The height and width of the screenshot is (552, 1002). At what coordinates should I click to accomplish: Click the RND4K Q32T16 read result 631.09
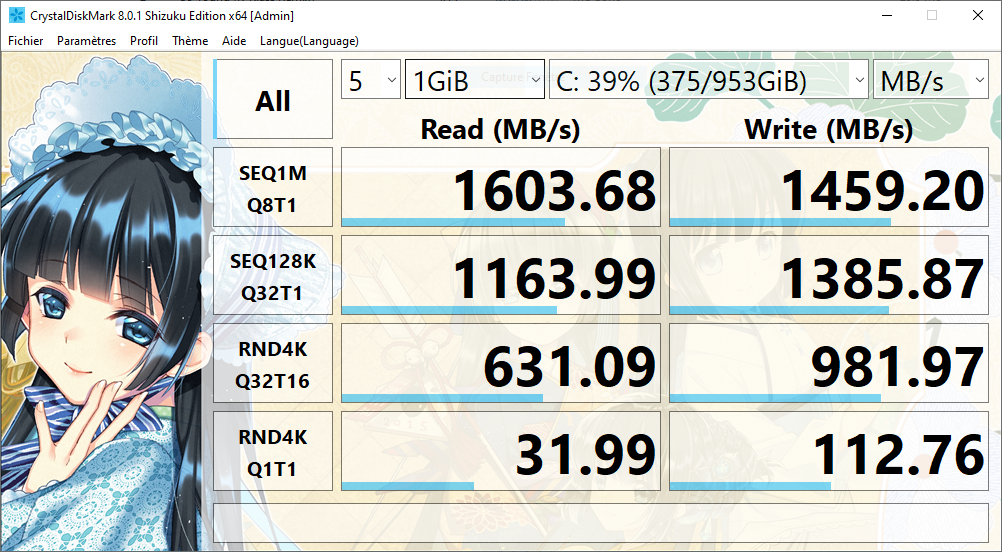[x=501, y=364]
